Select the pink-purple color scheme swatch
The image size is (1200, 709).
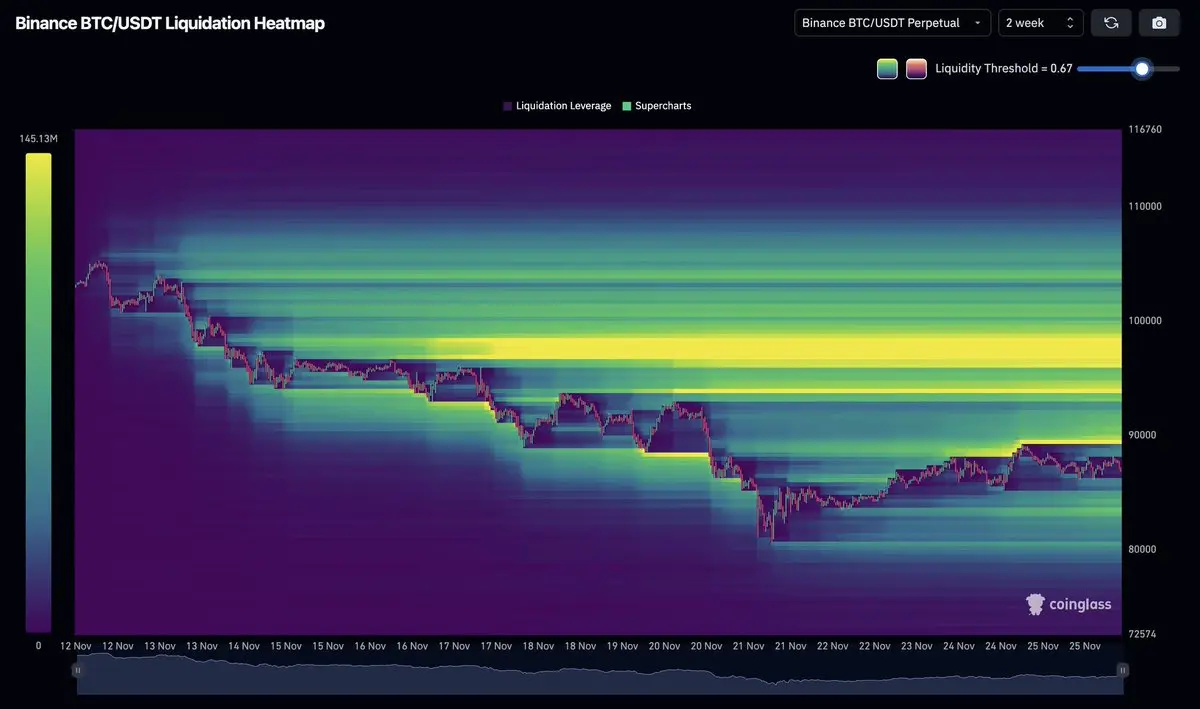916,69
